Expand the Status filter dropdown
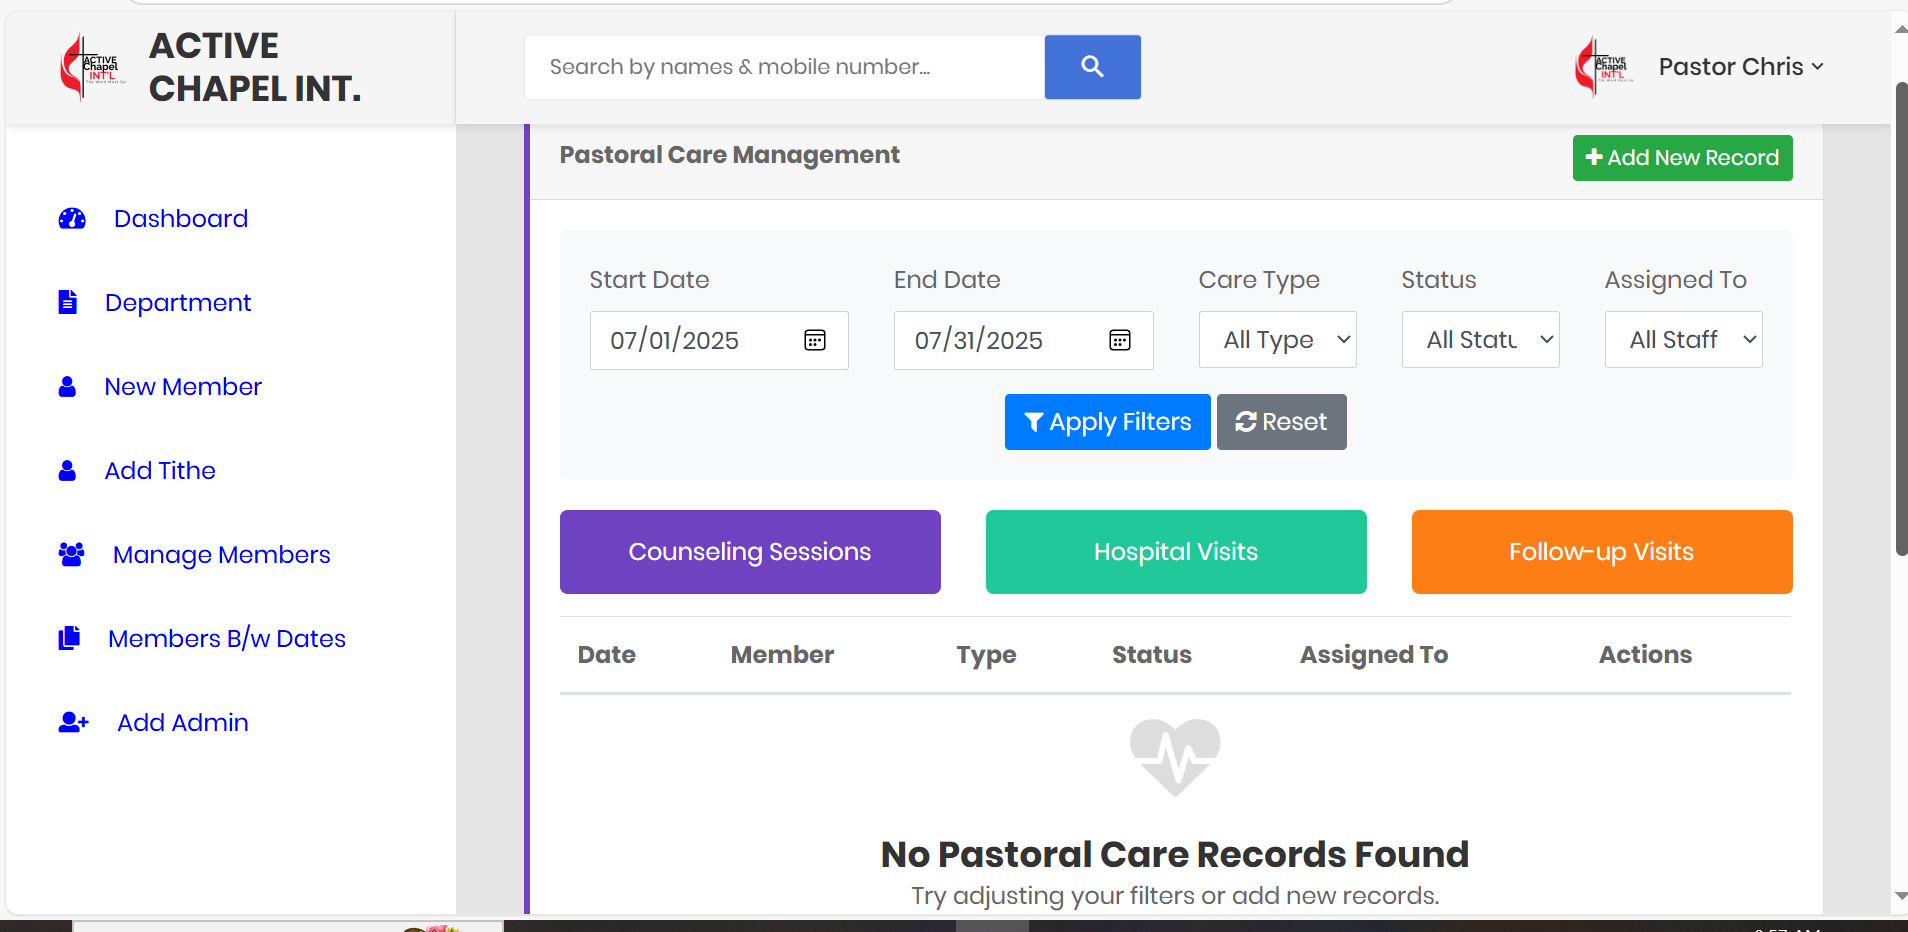 tap(1480, 340)
